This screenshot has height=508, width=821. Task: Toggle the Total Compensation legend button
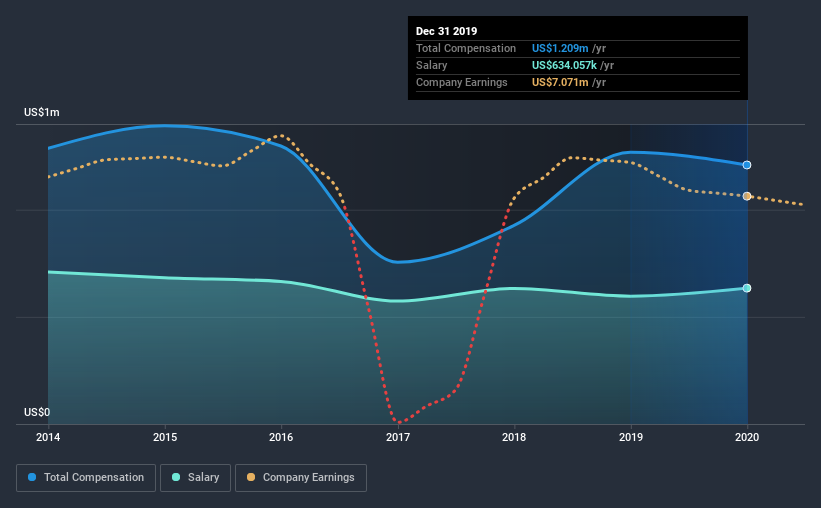pos(86,478)
